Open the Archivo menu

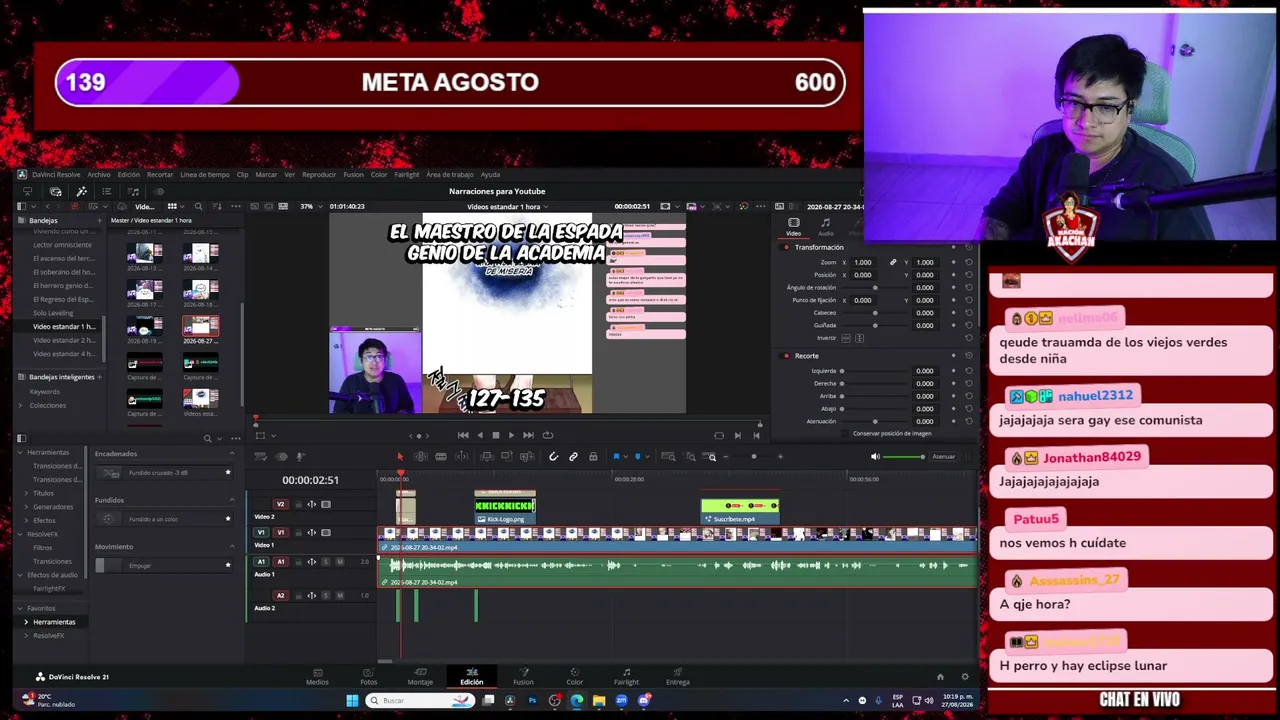99,175
